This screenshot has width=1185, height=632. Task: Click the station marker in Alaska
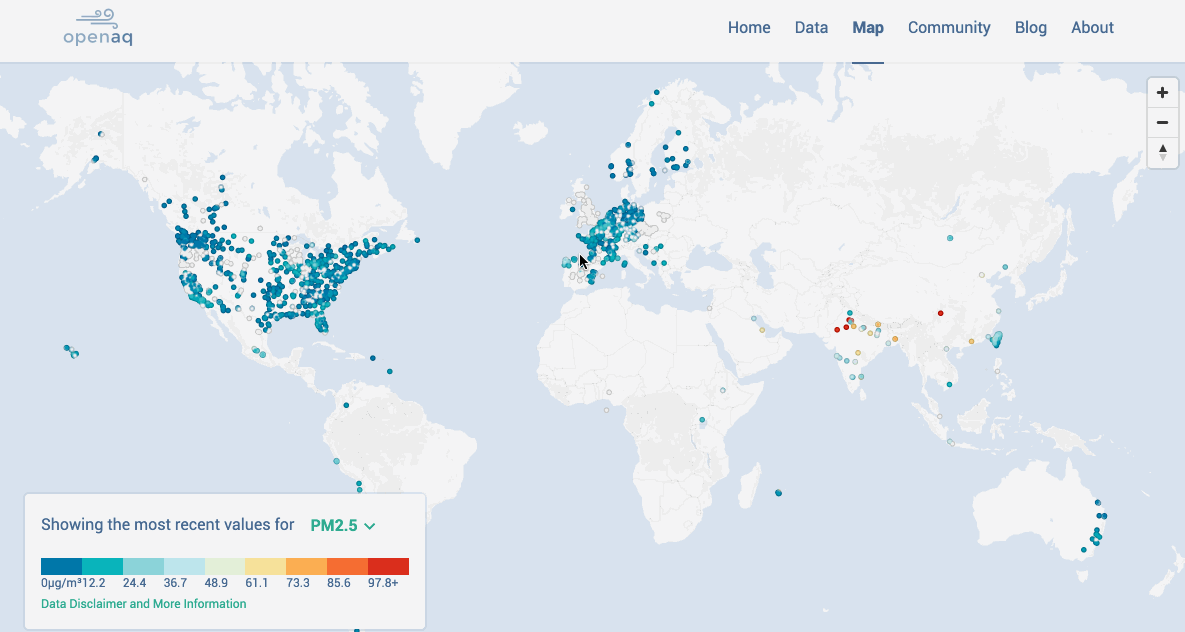click(95, 158)
